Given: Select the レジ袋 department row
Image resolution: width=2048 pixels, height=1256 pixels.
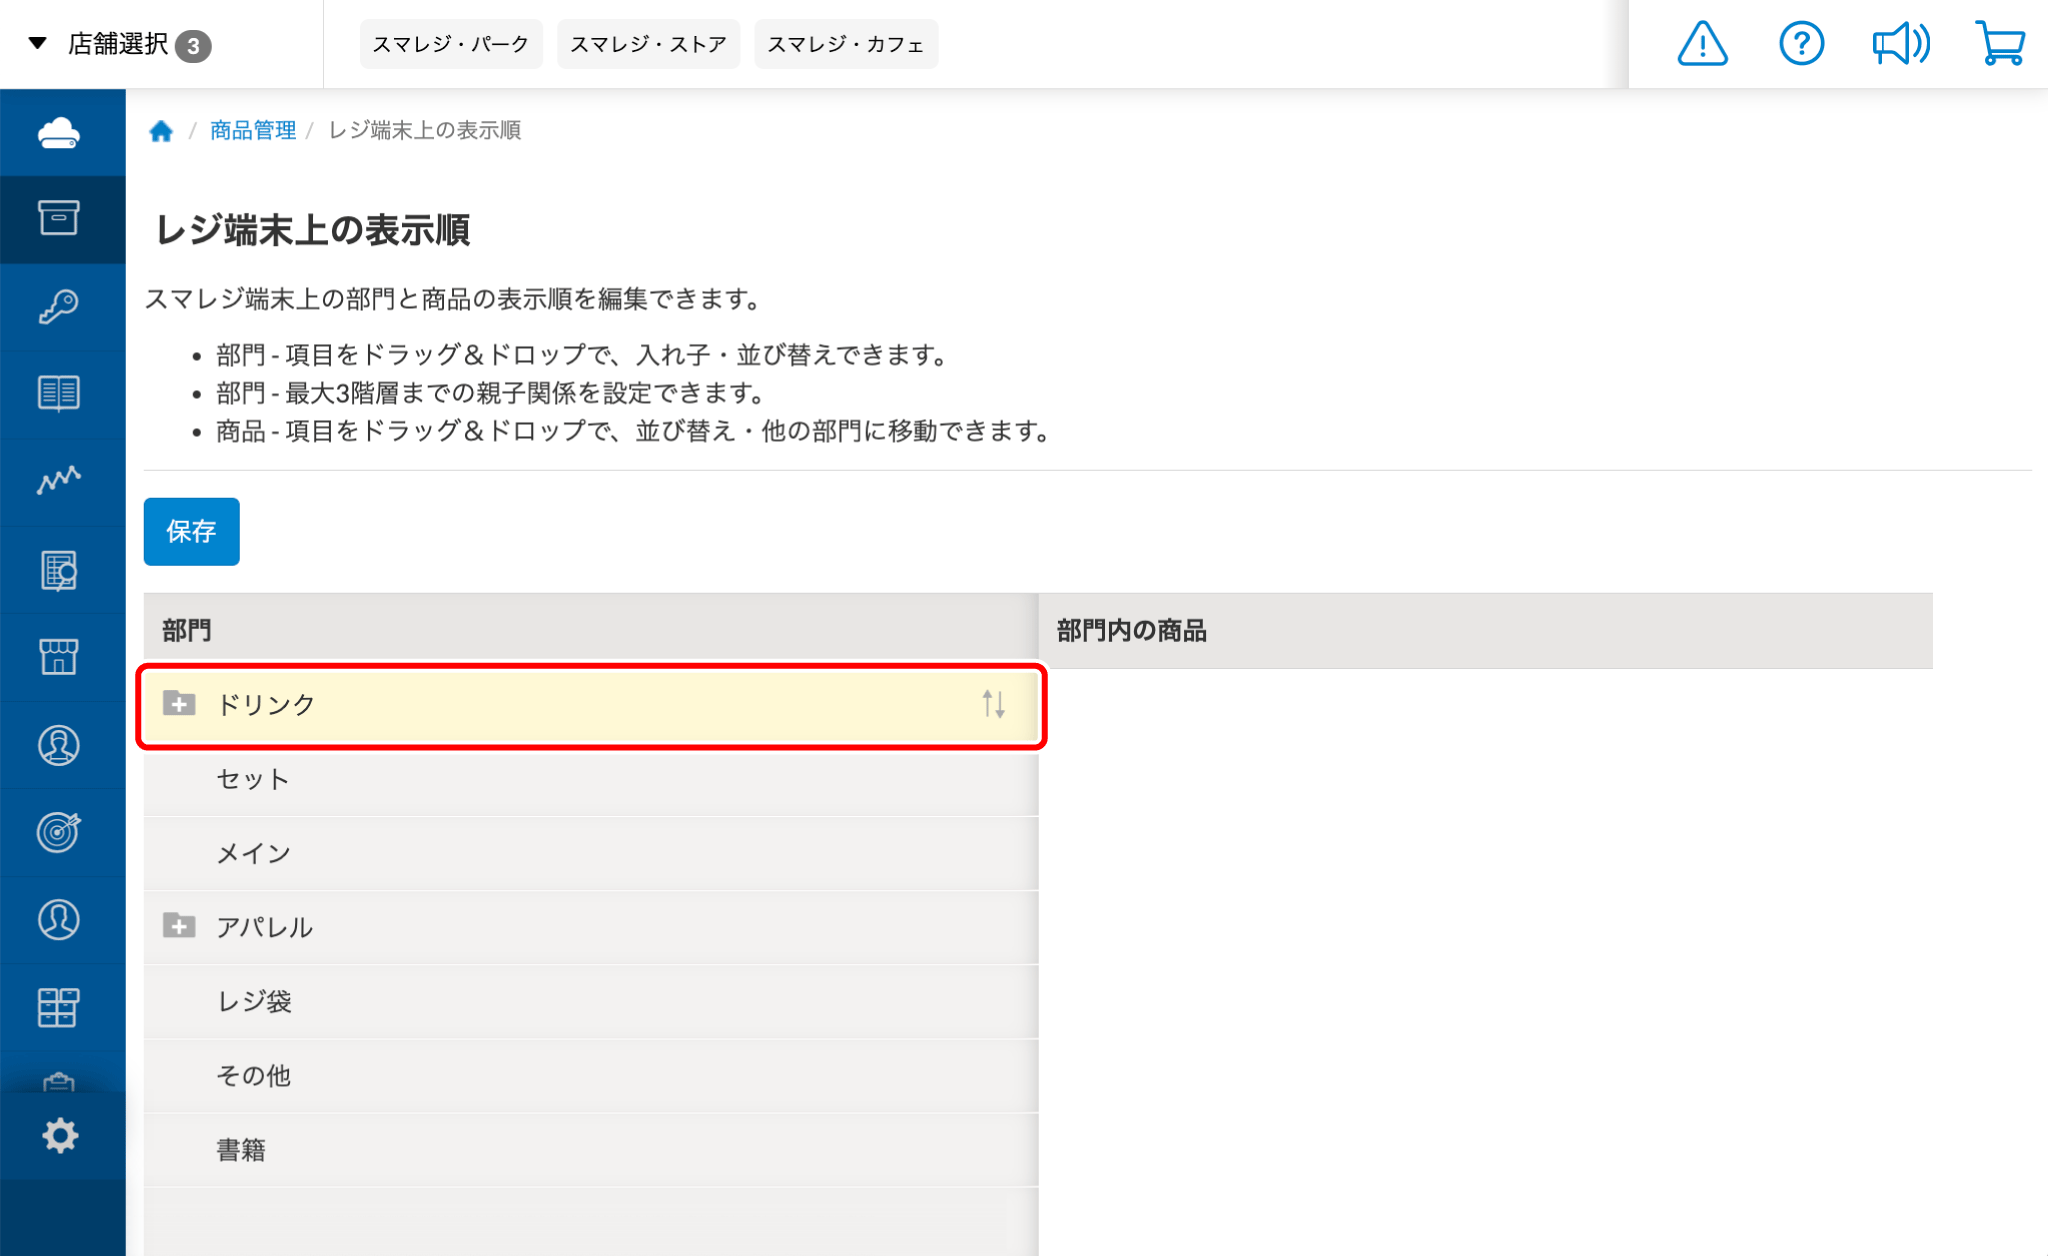Looking at the screenshot, I should 255,1001.
